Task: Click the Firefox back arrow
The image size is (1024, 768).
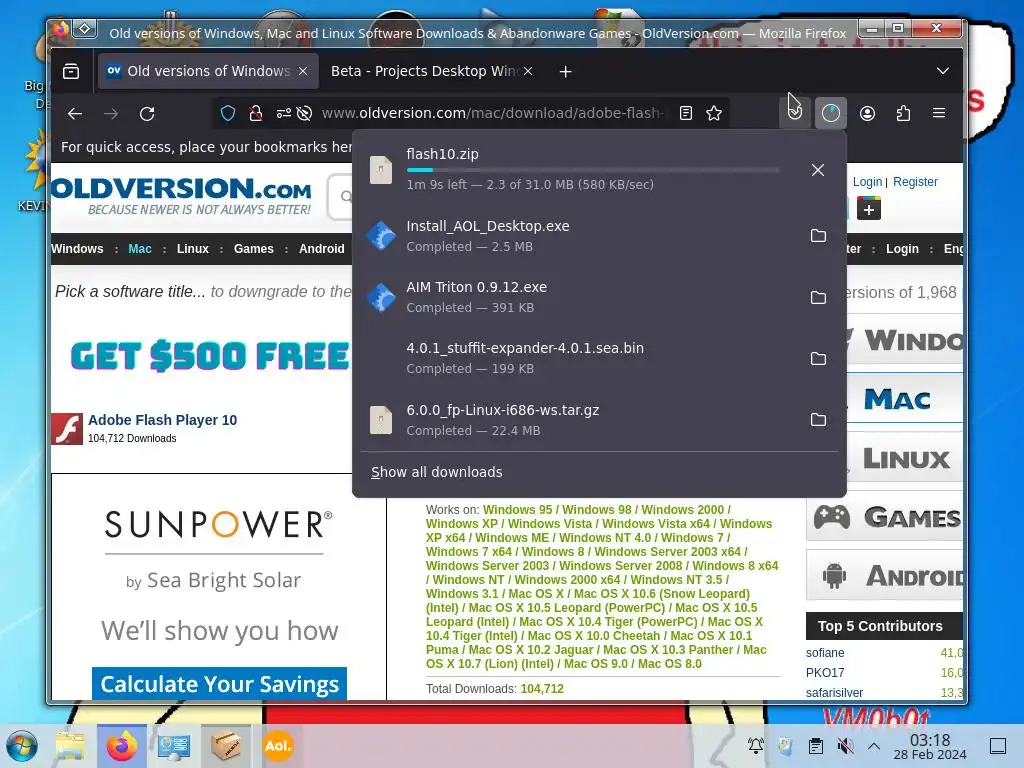Action: 74,114
